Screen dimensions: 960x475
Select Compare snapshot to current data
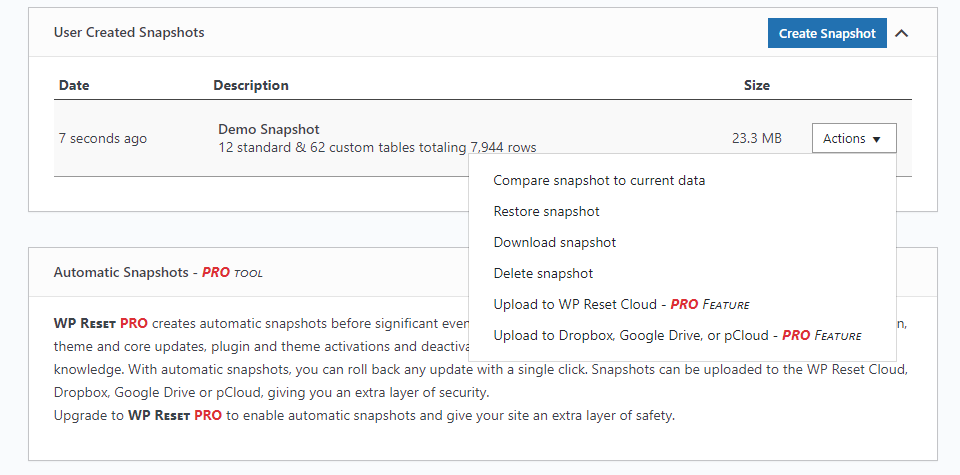click(599, 181)
